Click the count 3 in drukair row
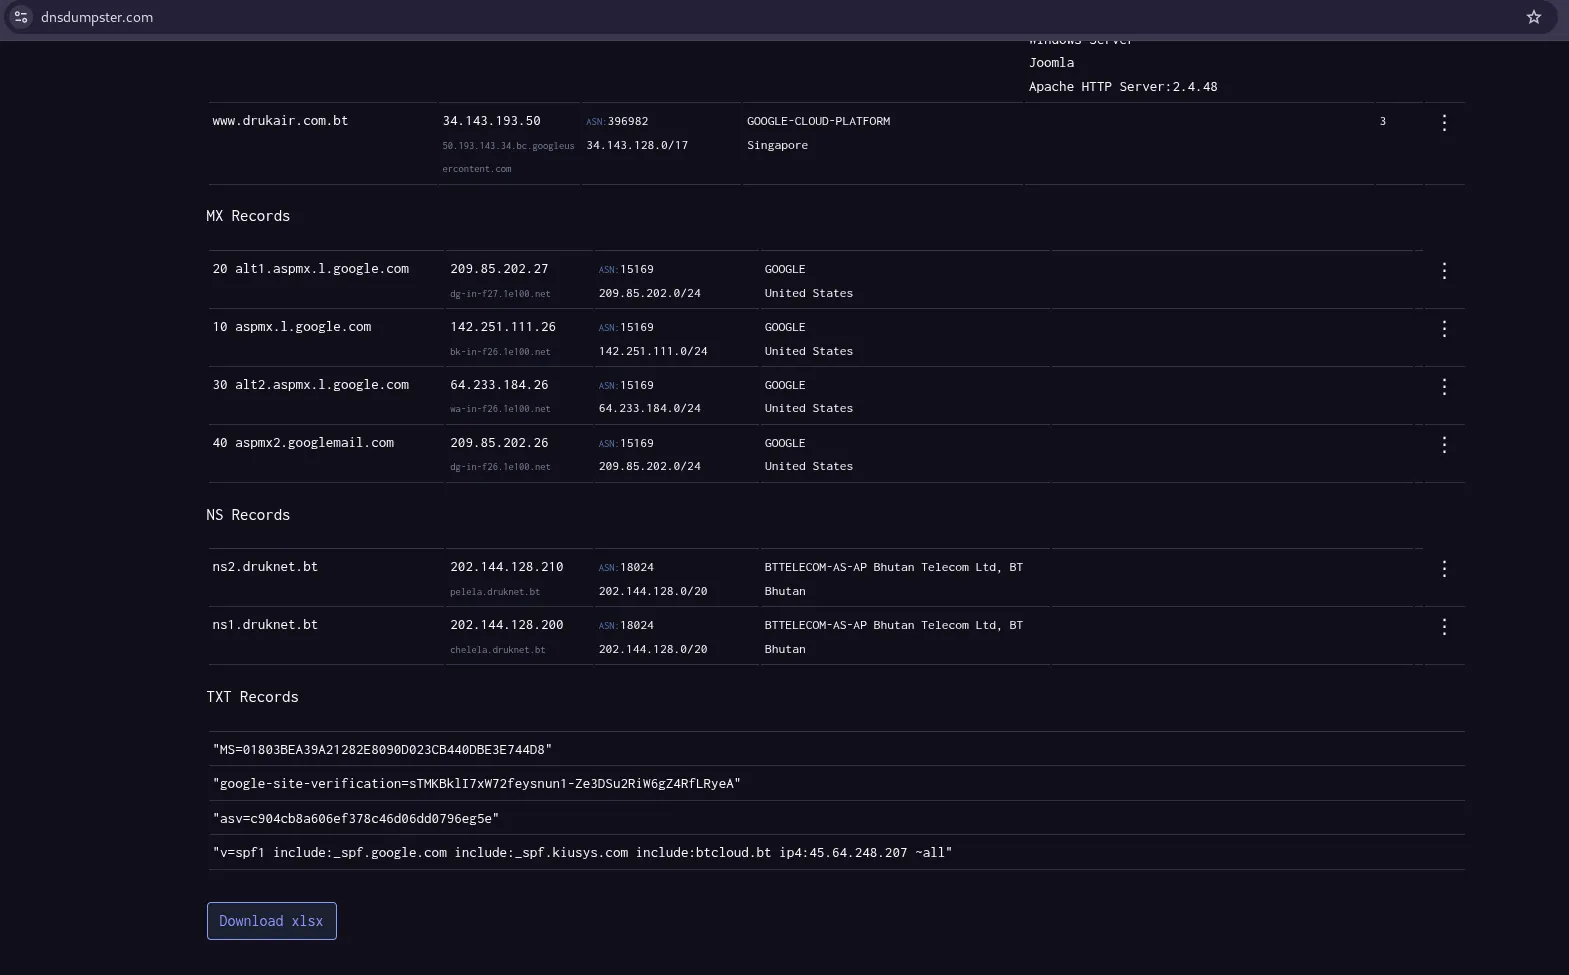This screenshot has width=1569, height=975. click(1383, 121)
